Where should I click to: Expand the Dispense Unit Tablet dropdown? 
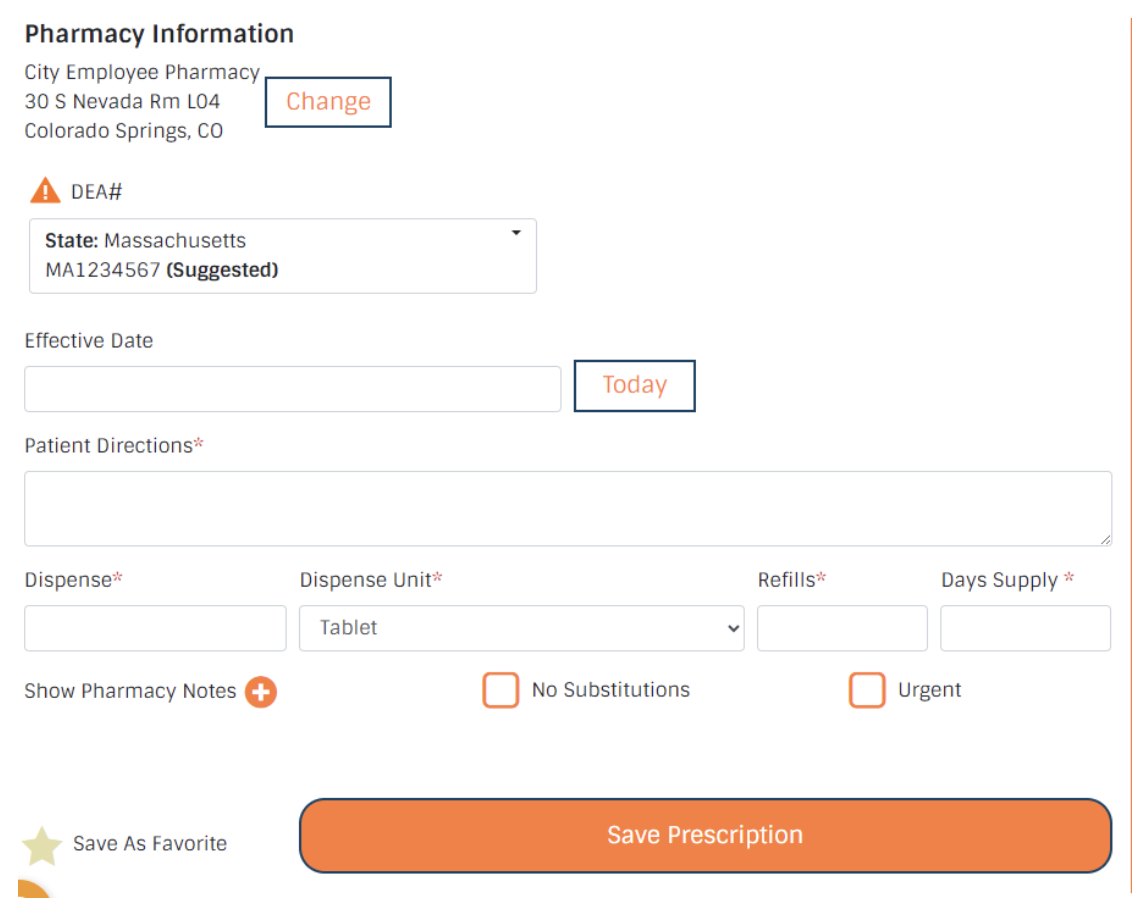coord(521,628)
